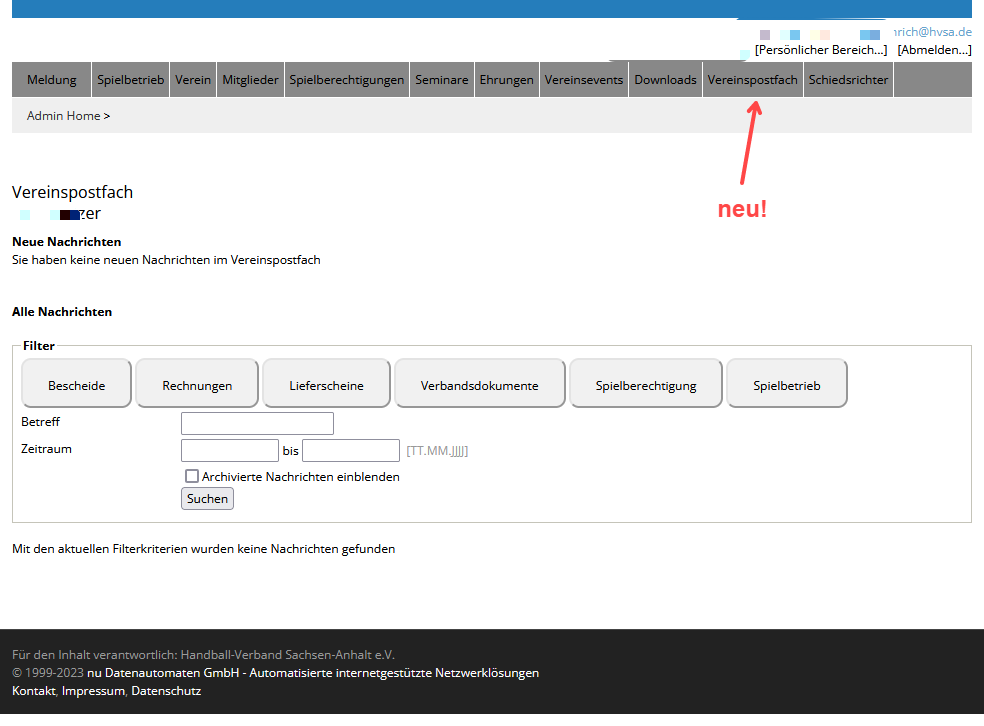The image size is (984, 726).
Task: Open the Schiedsrichter menu
Action: tap(848, 80)
